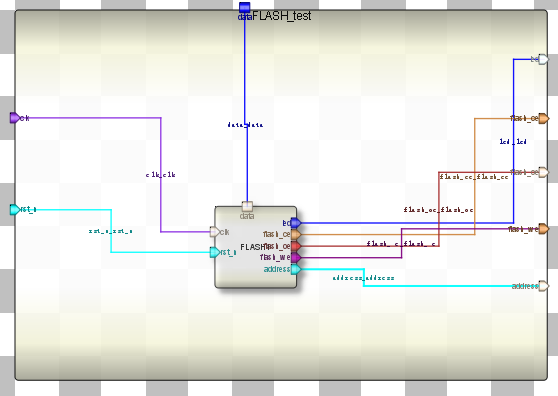The image size is (558, 396).
Task: Click the inner block's clk pin
Action: coord(215,232)
